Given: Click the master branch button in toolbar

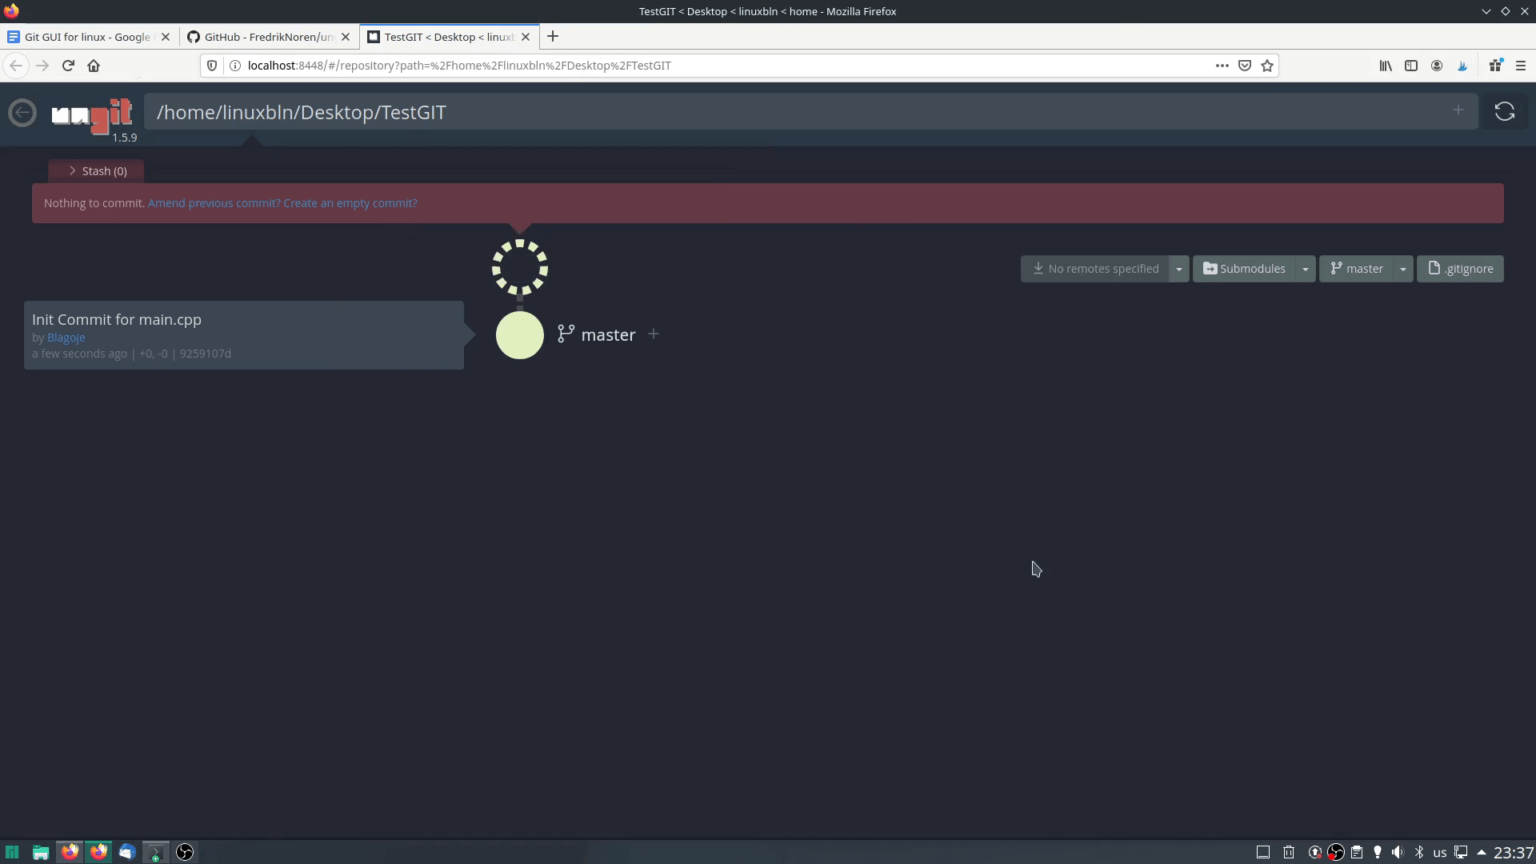Looking at the screenshot, I should (x=1356, y=269).
